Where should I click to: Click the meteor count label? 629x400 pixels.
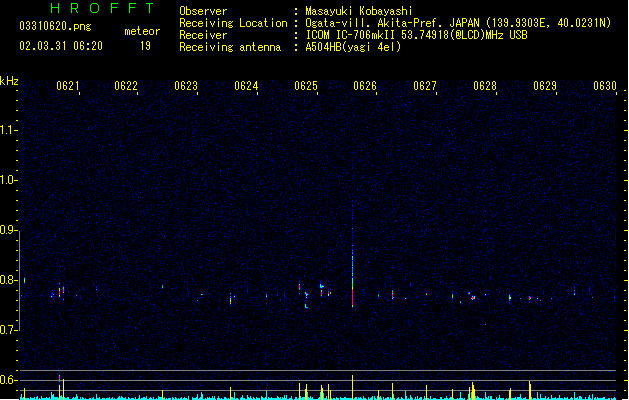(x=142, y=31)
